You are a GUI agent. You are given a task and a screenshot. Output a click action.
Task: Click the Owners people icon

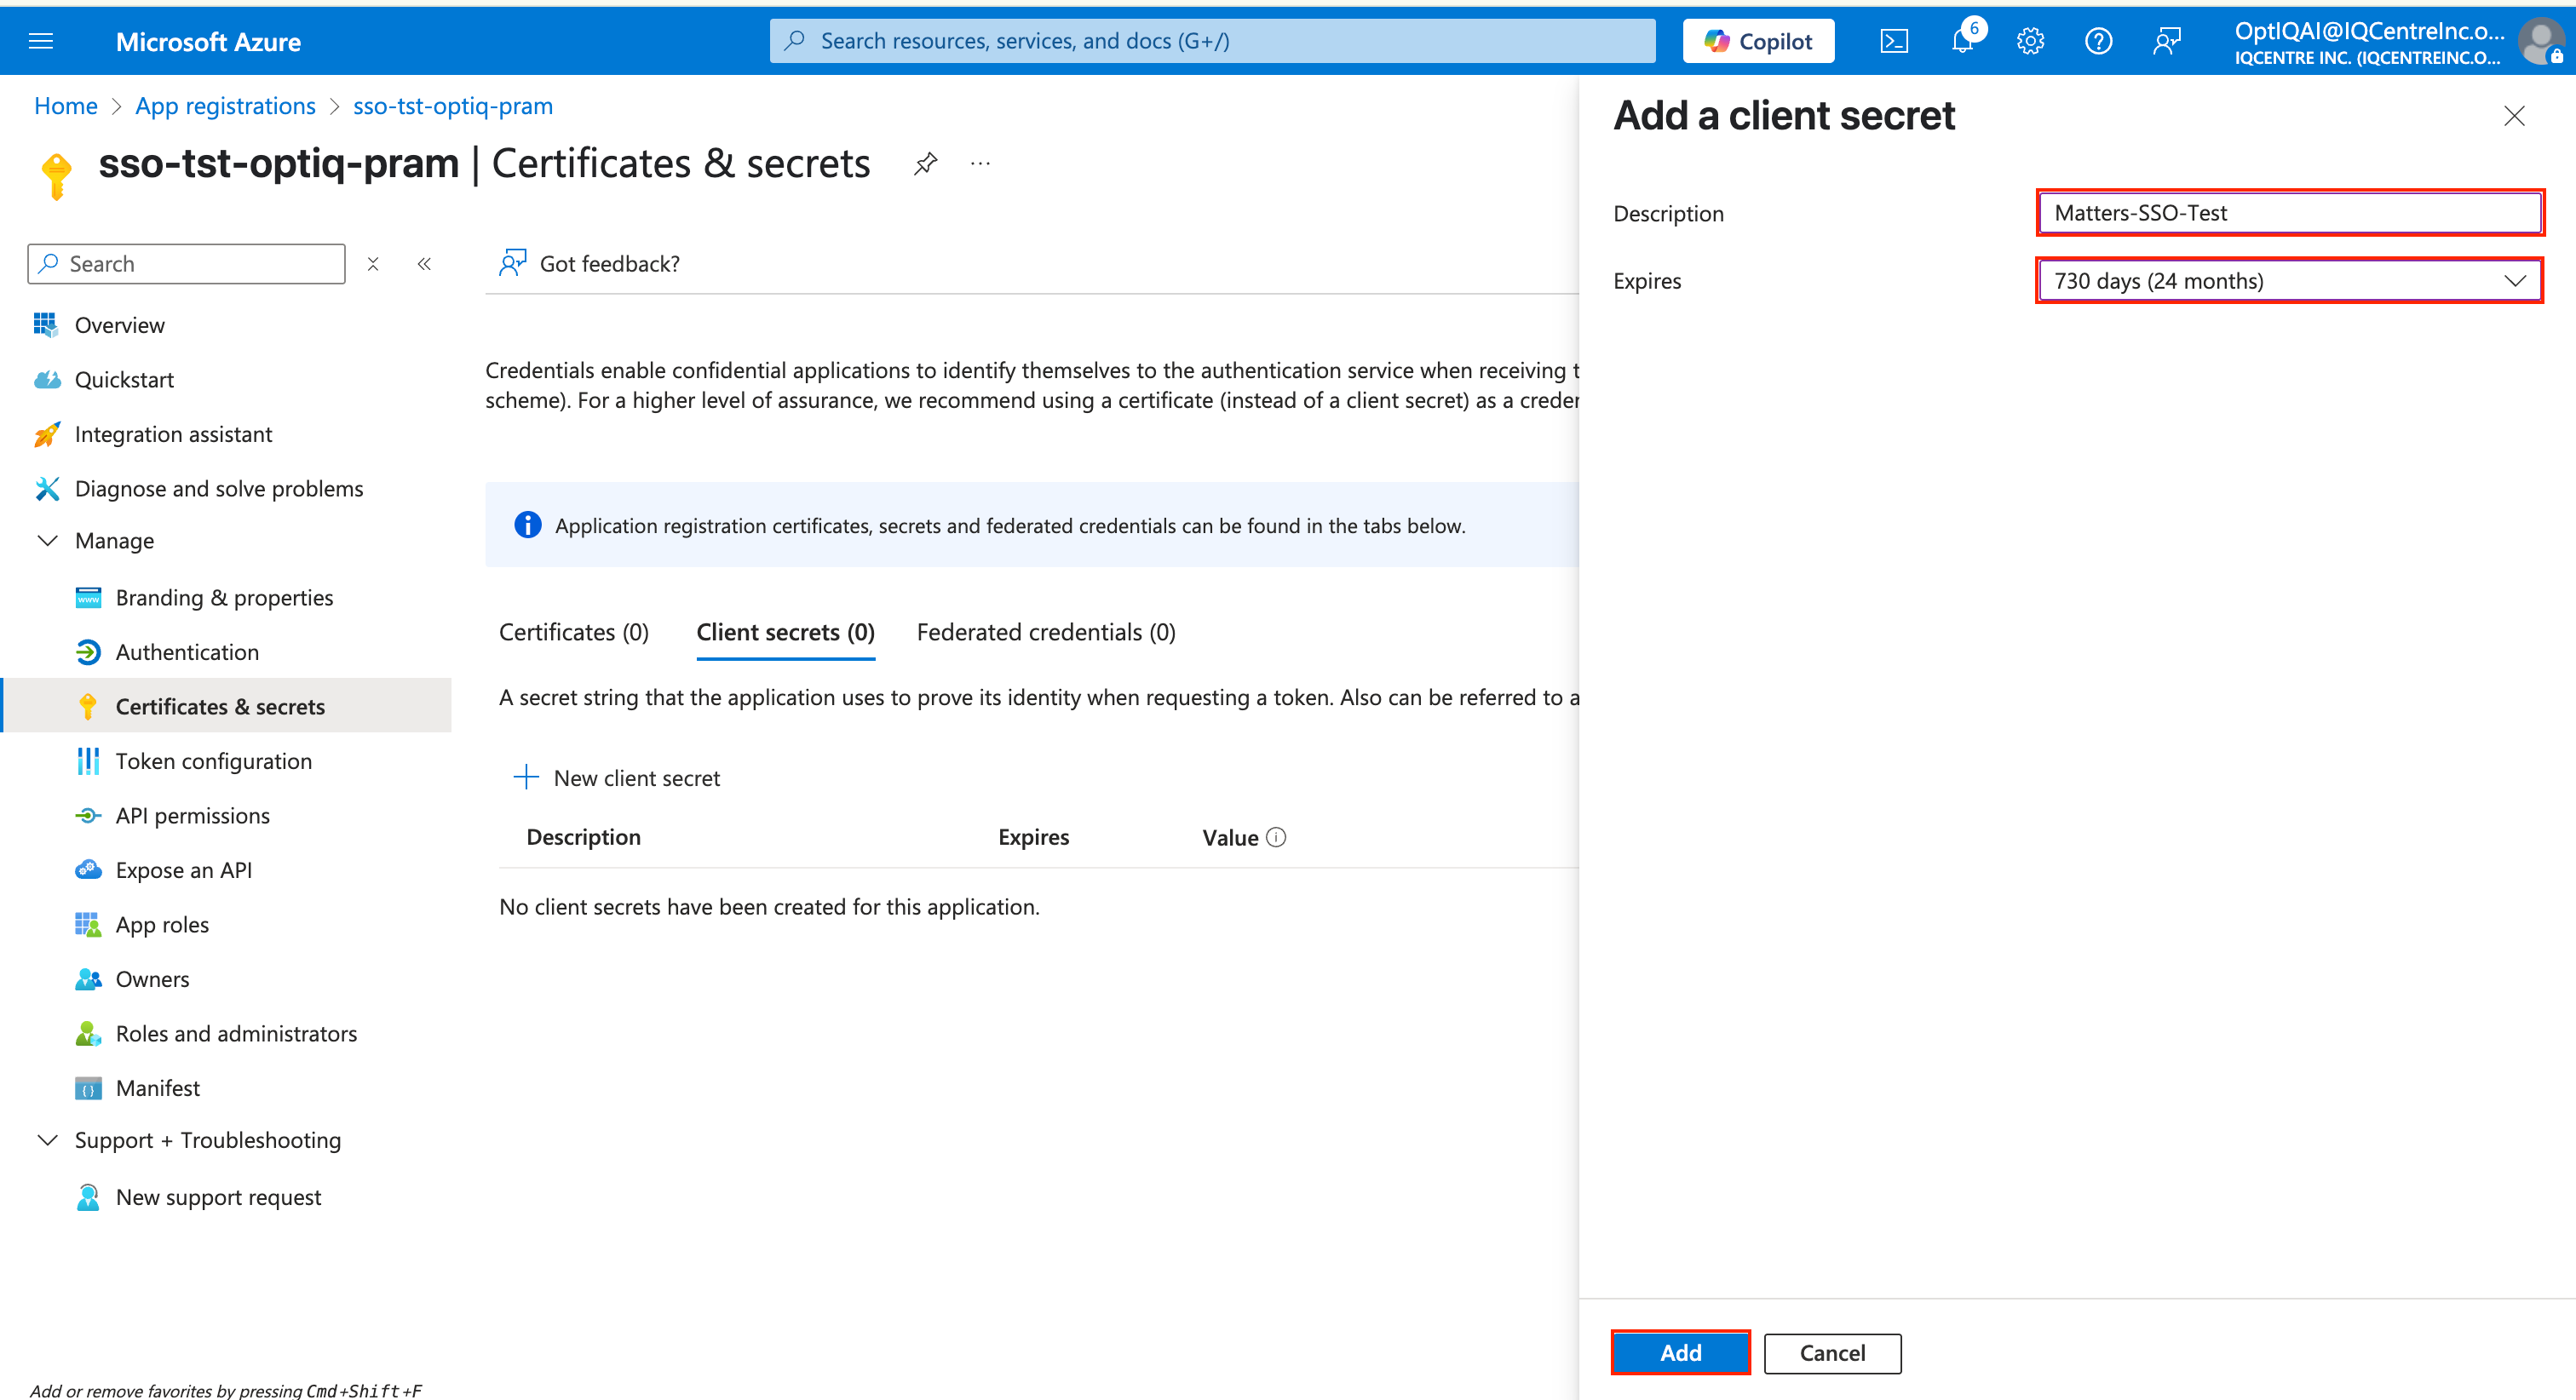click(88, 979)
